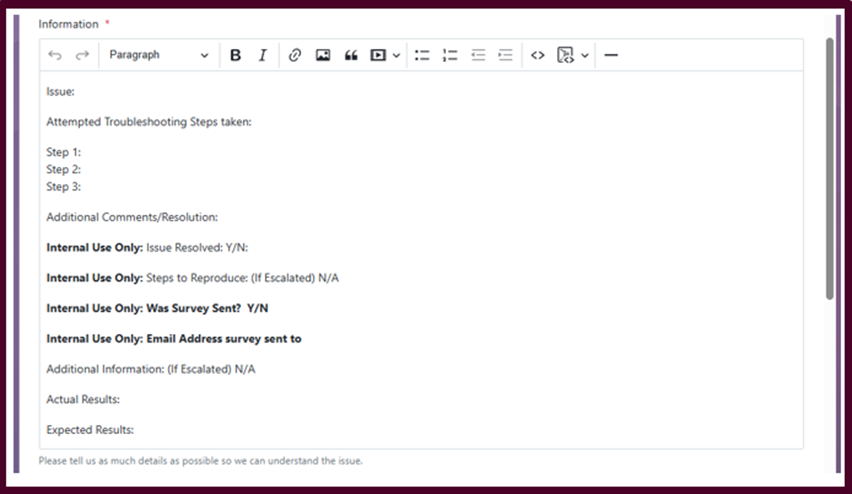Click the Redo arrow icon
The height and width of the screenshot is (494, 852).
pyautogui.click(x=82, y=56)
